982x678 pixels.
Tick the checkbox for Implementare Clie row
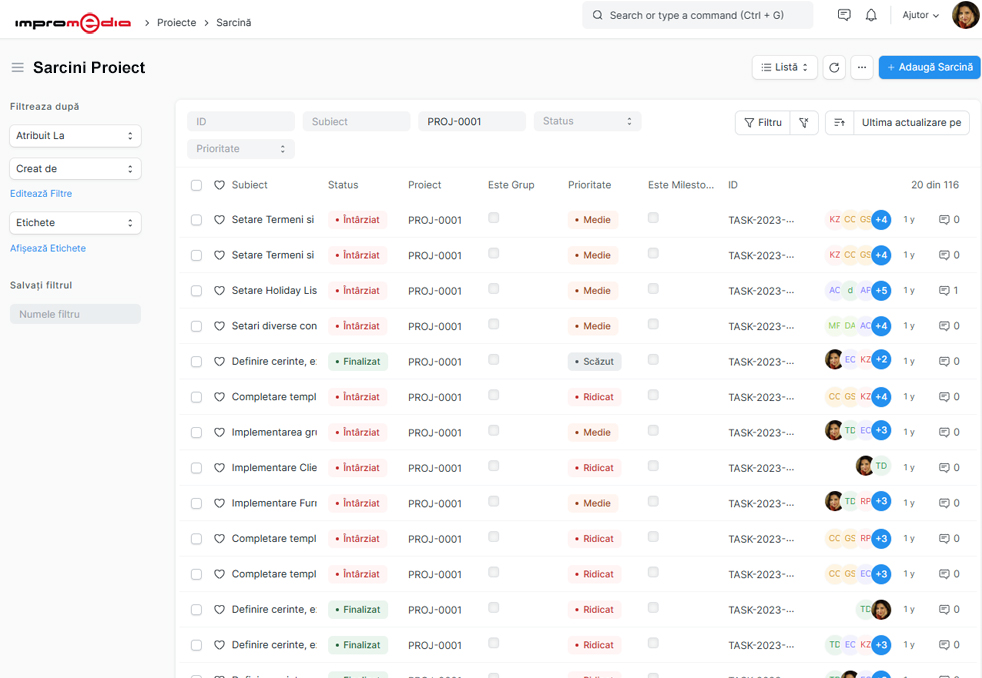point(196,468)
